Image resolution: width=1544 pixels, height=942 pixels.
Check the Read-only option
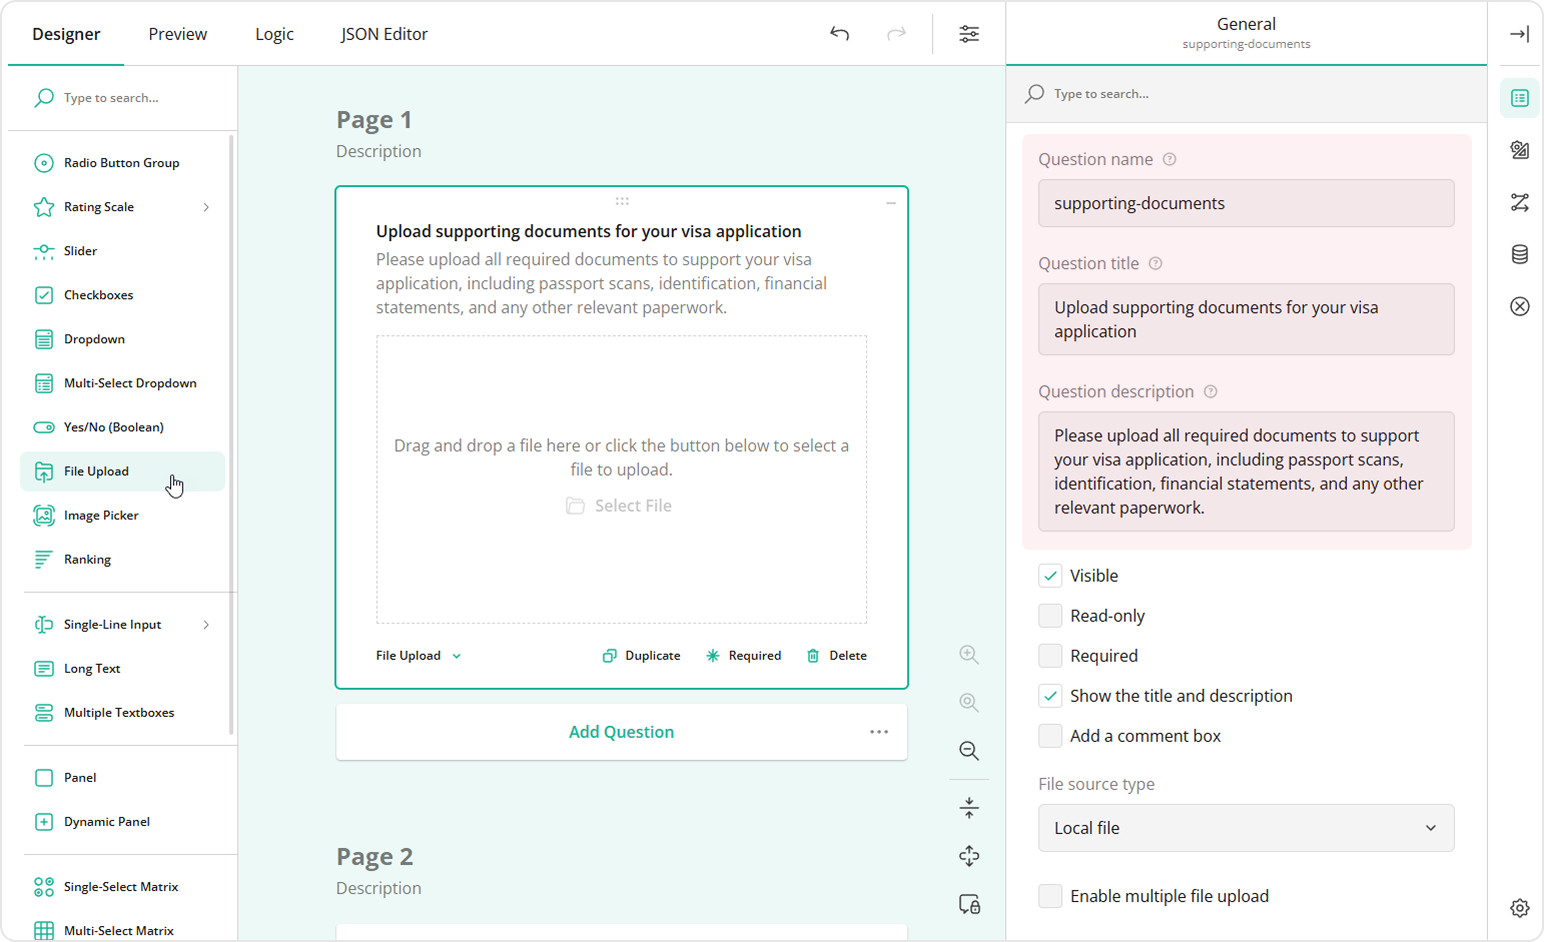1050,615
